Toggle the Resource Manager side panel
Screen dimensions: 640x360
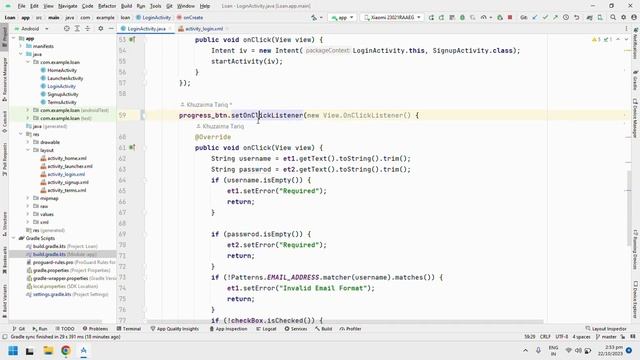click(x=4, y=79)
